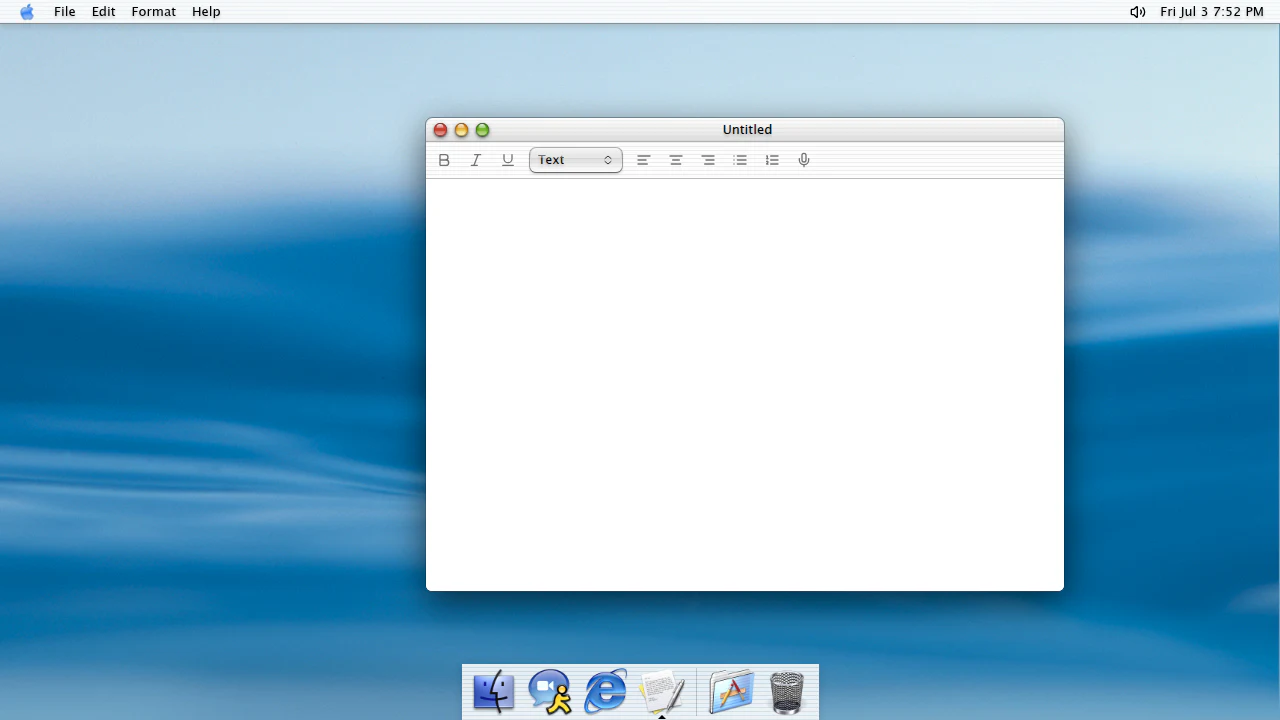Image resolution: width=1280 pixels, height=720 pixels.
Task: Start dictation with microphone icon
Action: click(804, 160)
